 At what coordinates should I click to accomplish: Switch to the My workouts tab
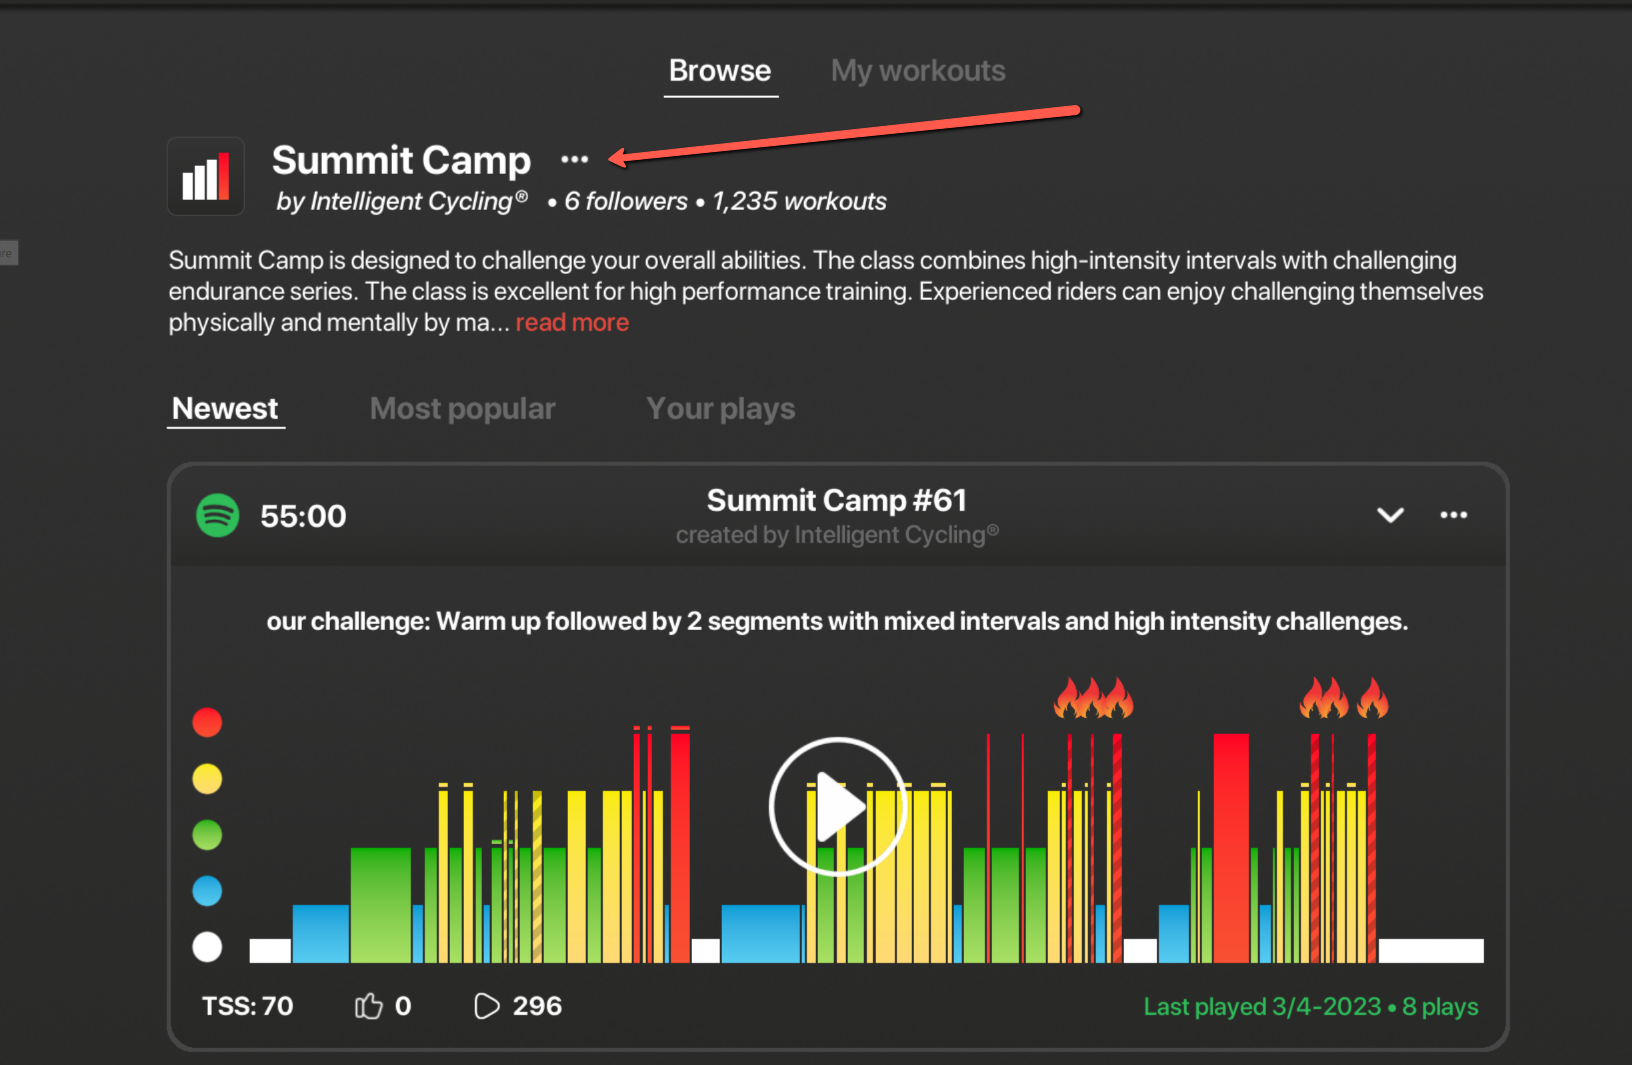click(x=917, y=71)
